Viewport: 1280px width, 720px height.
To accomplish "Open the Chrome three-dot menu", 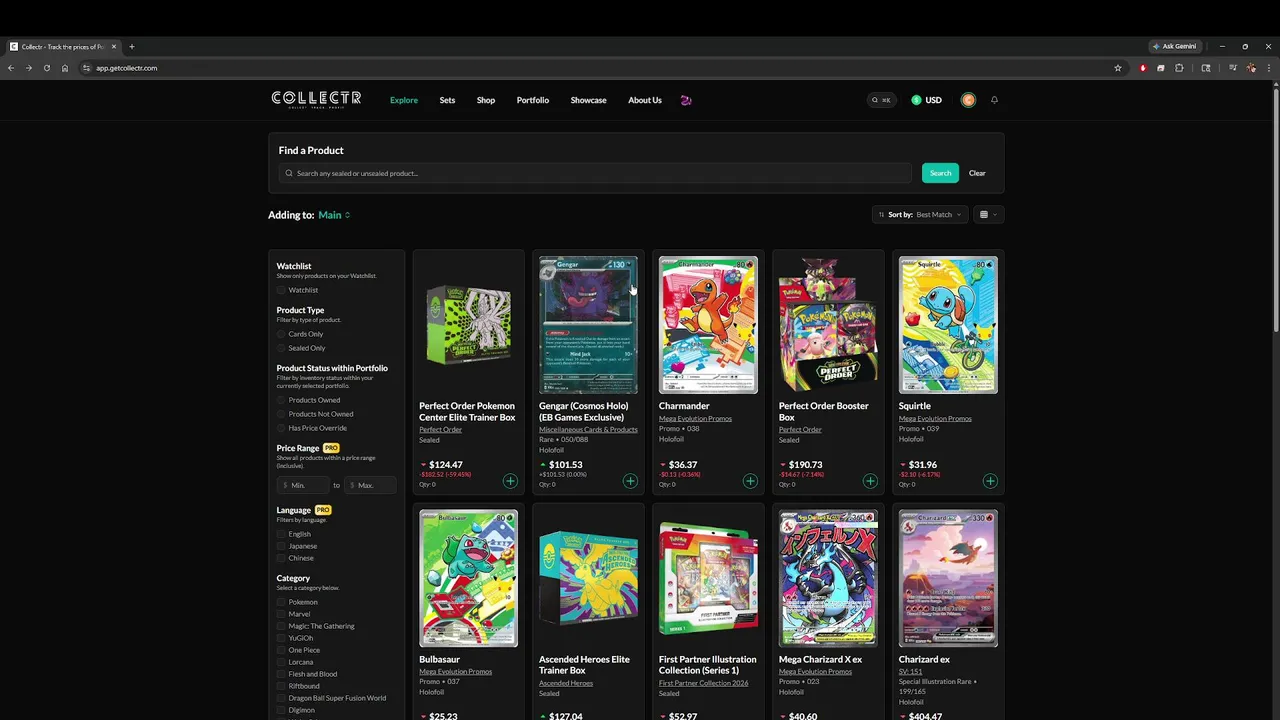I will [1268, 68].
